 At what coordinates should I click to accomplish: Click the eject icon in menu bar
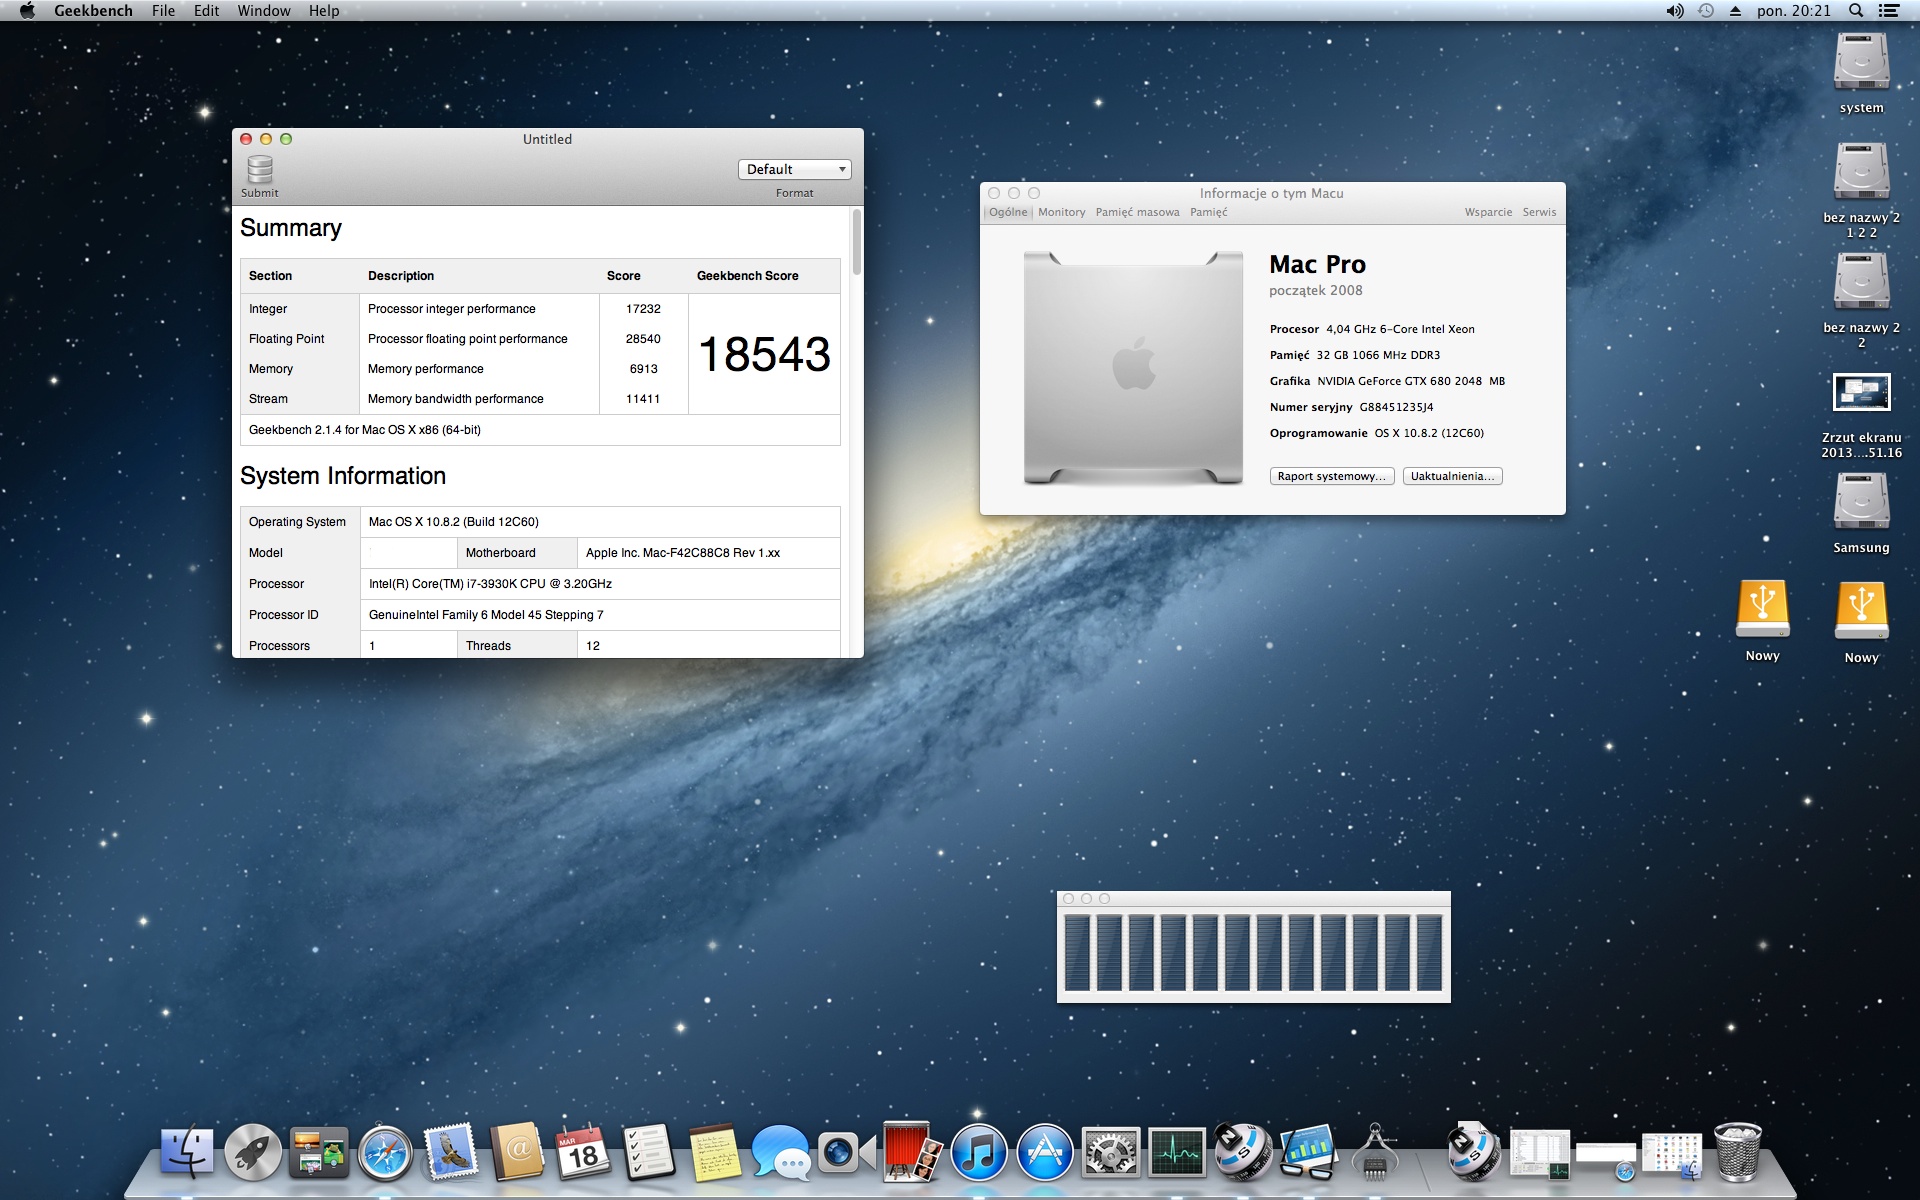point(1735,11)
